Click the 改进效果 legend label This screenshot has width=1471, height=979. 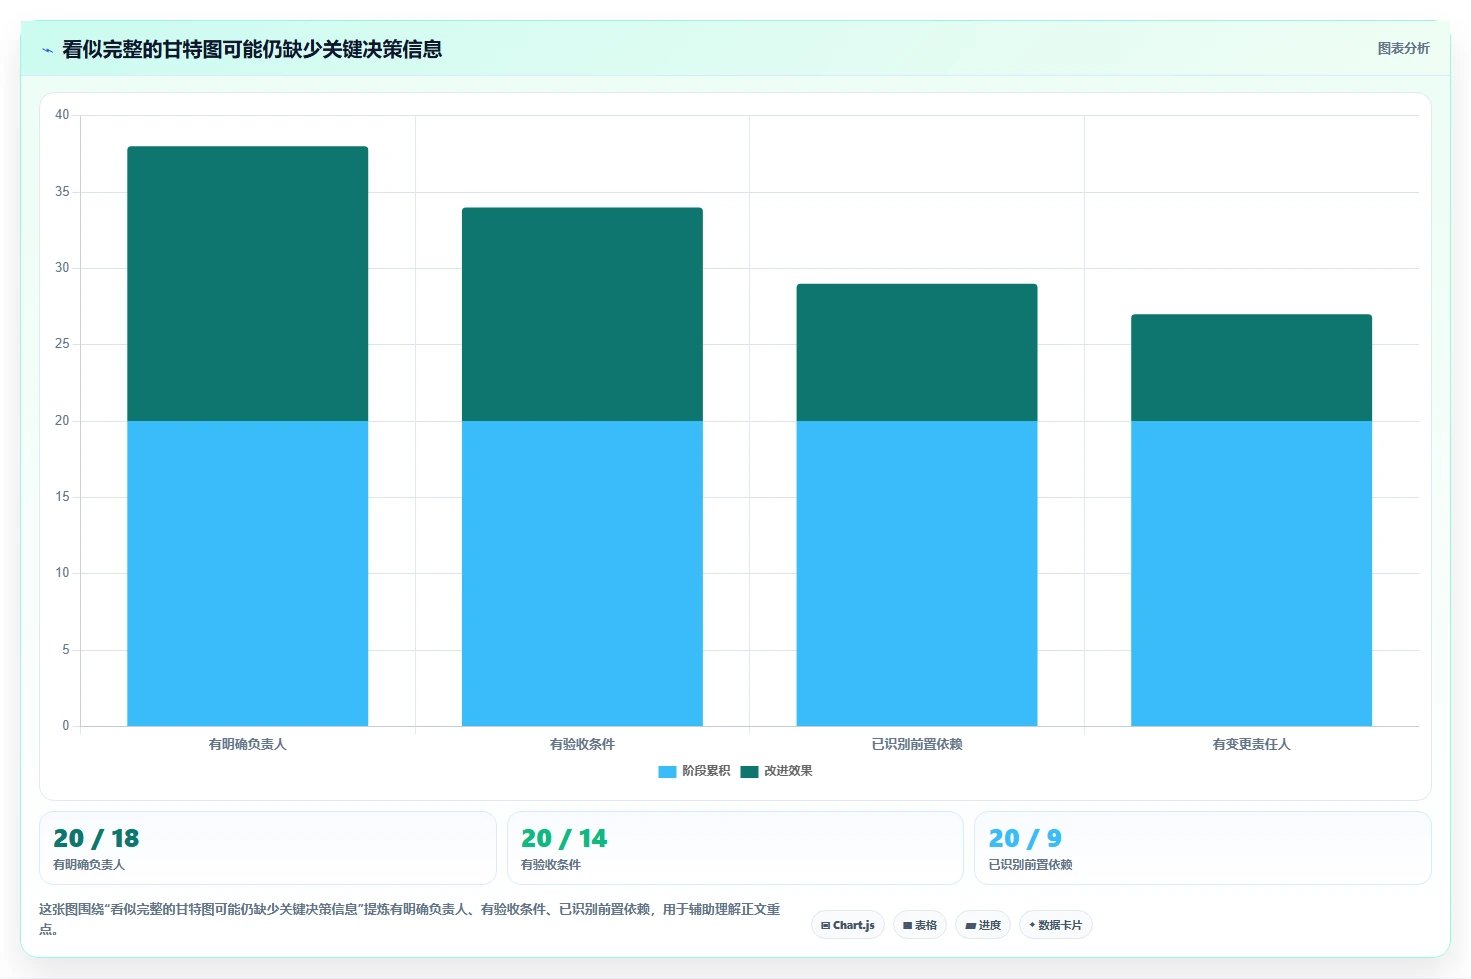tap(788, 771)
